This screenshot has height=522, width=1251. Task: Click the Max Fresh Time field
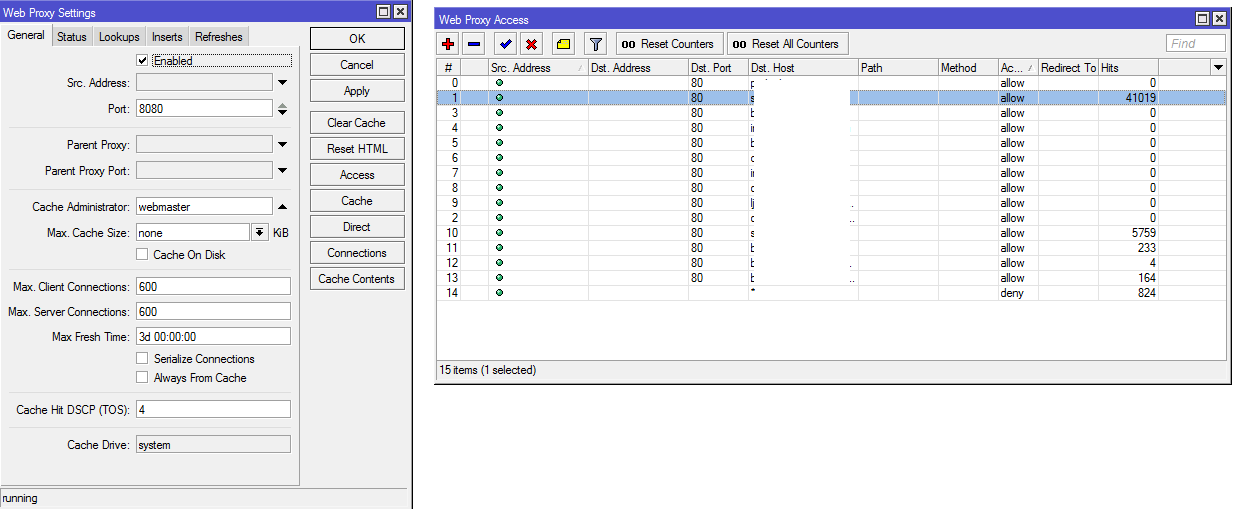(x=213, y=337)
